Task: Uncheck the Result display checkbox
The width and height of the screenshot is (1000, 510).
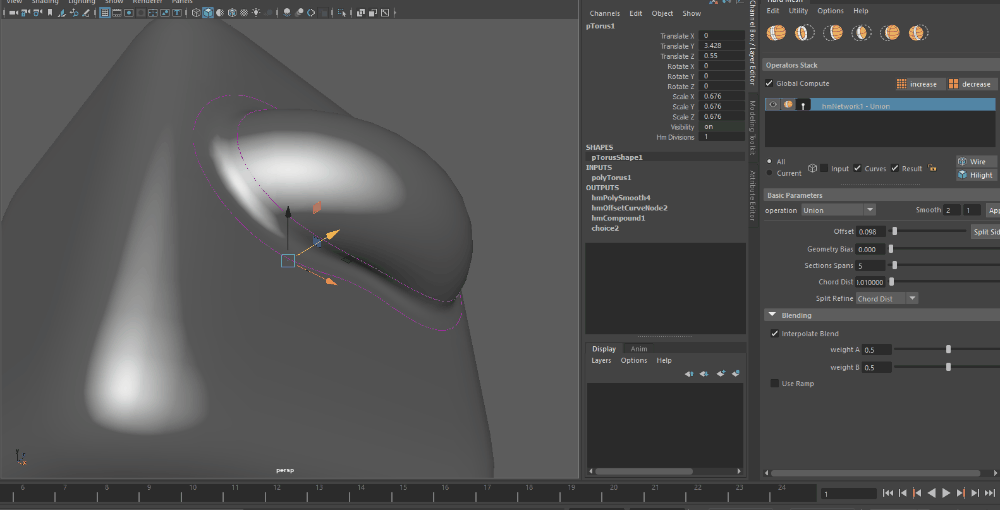Action: click(x=895, y=168)
